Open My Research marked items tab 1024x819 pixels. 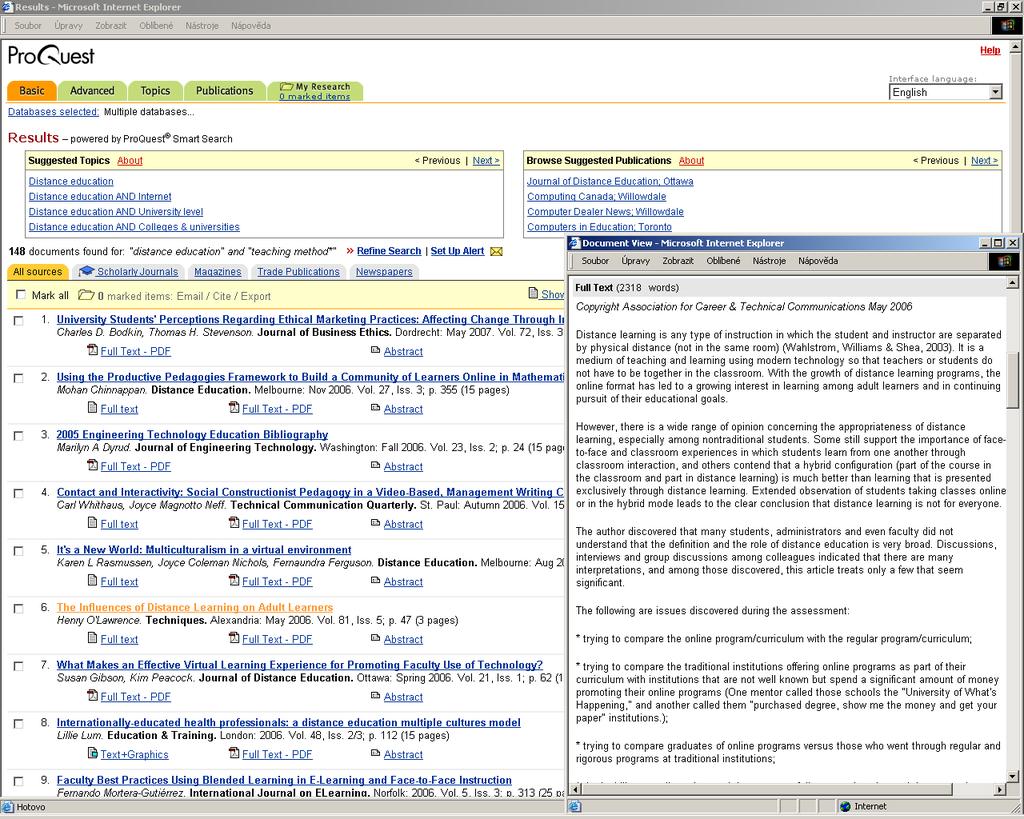(315, 91)
